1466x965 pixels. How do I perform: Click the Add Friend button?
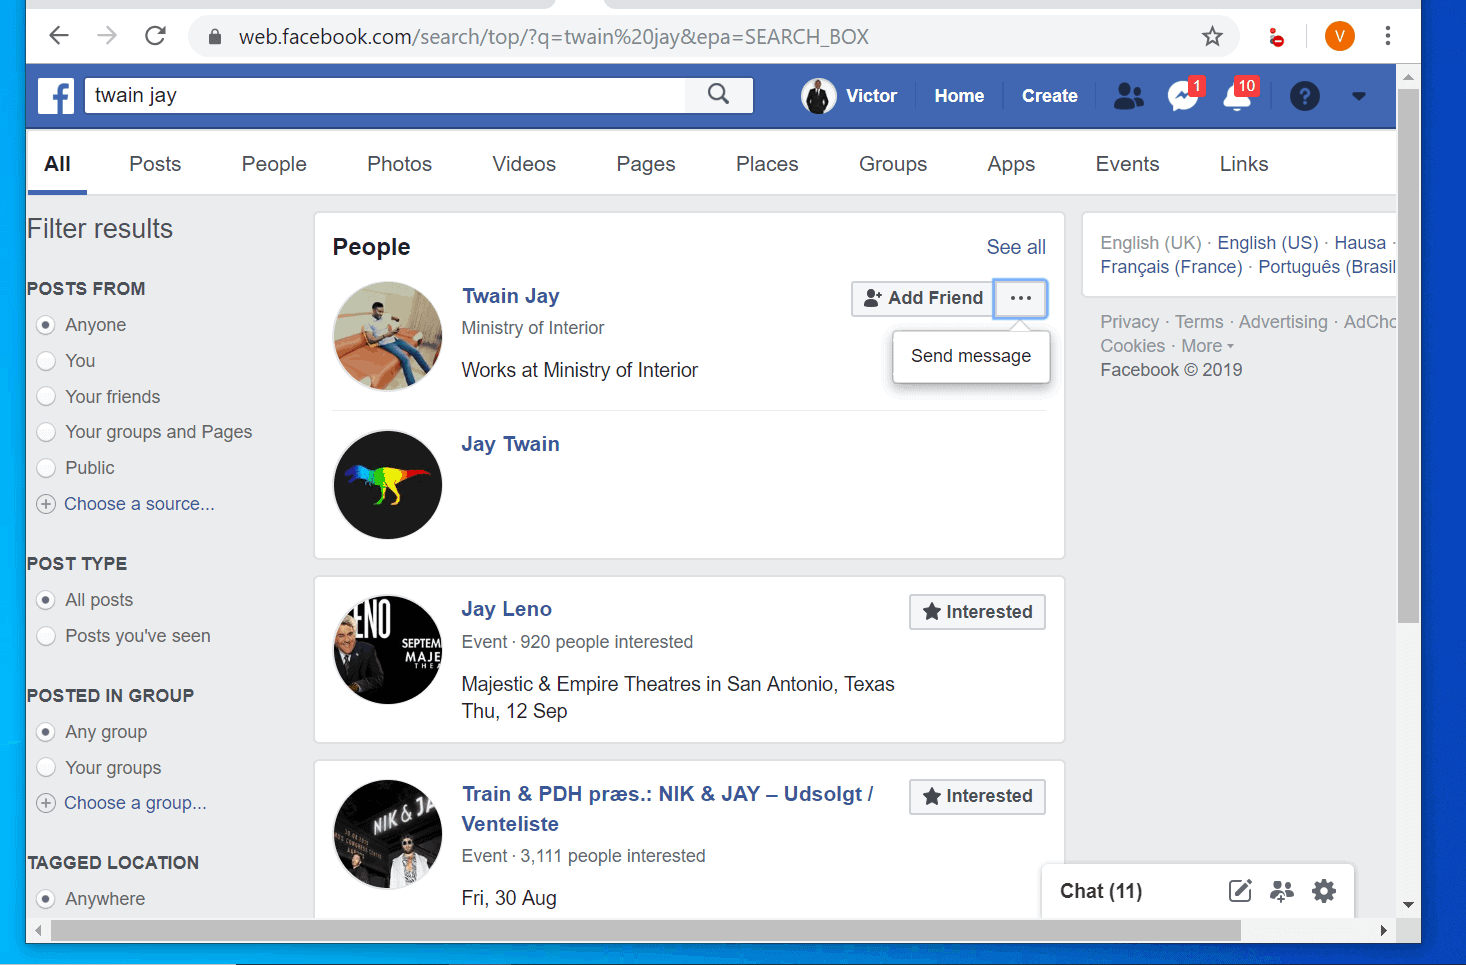[923, 298]
